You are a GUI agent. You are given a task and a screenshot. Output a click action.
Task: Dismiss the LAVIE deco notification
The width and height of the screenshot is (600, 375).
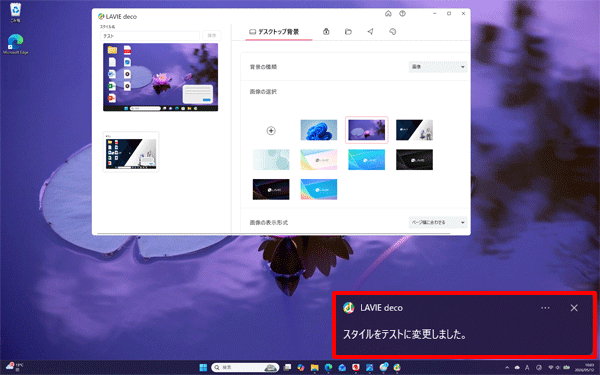(574, 308)
